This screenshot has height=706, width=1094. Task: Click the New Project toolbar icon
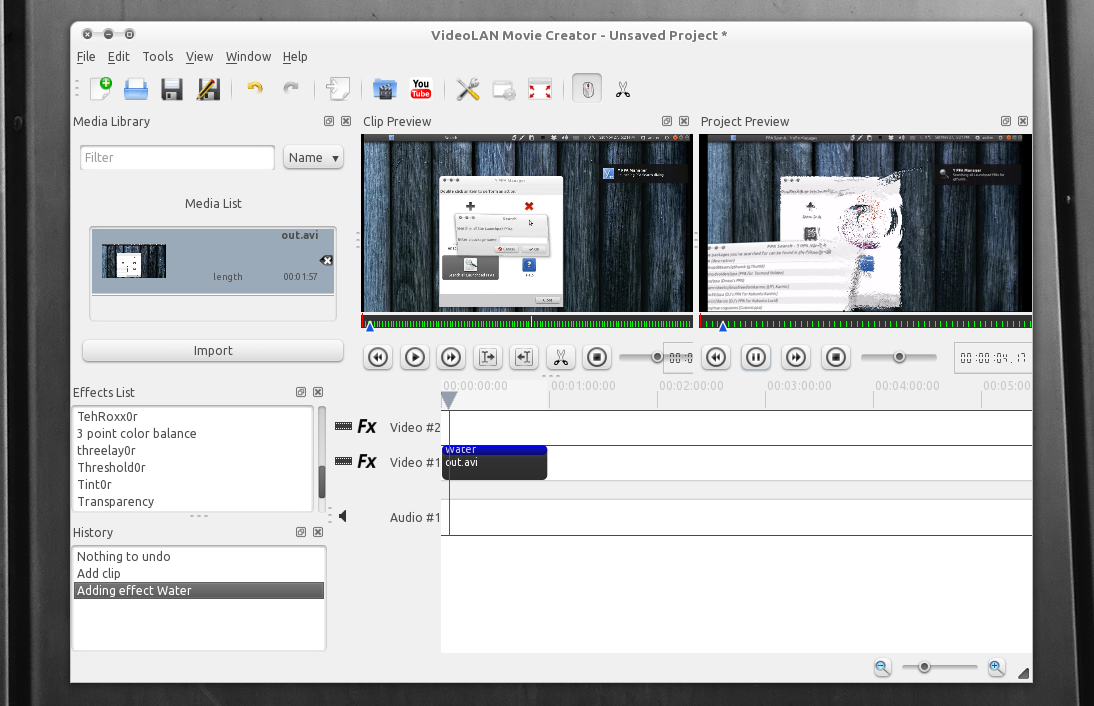click(x=101, y=89)
